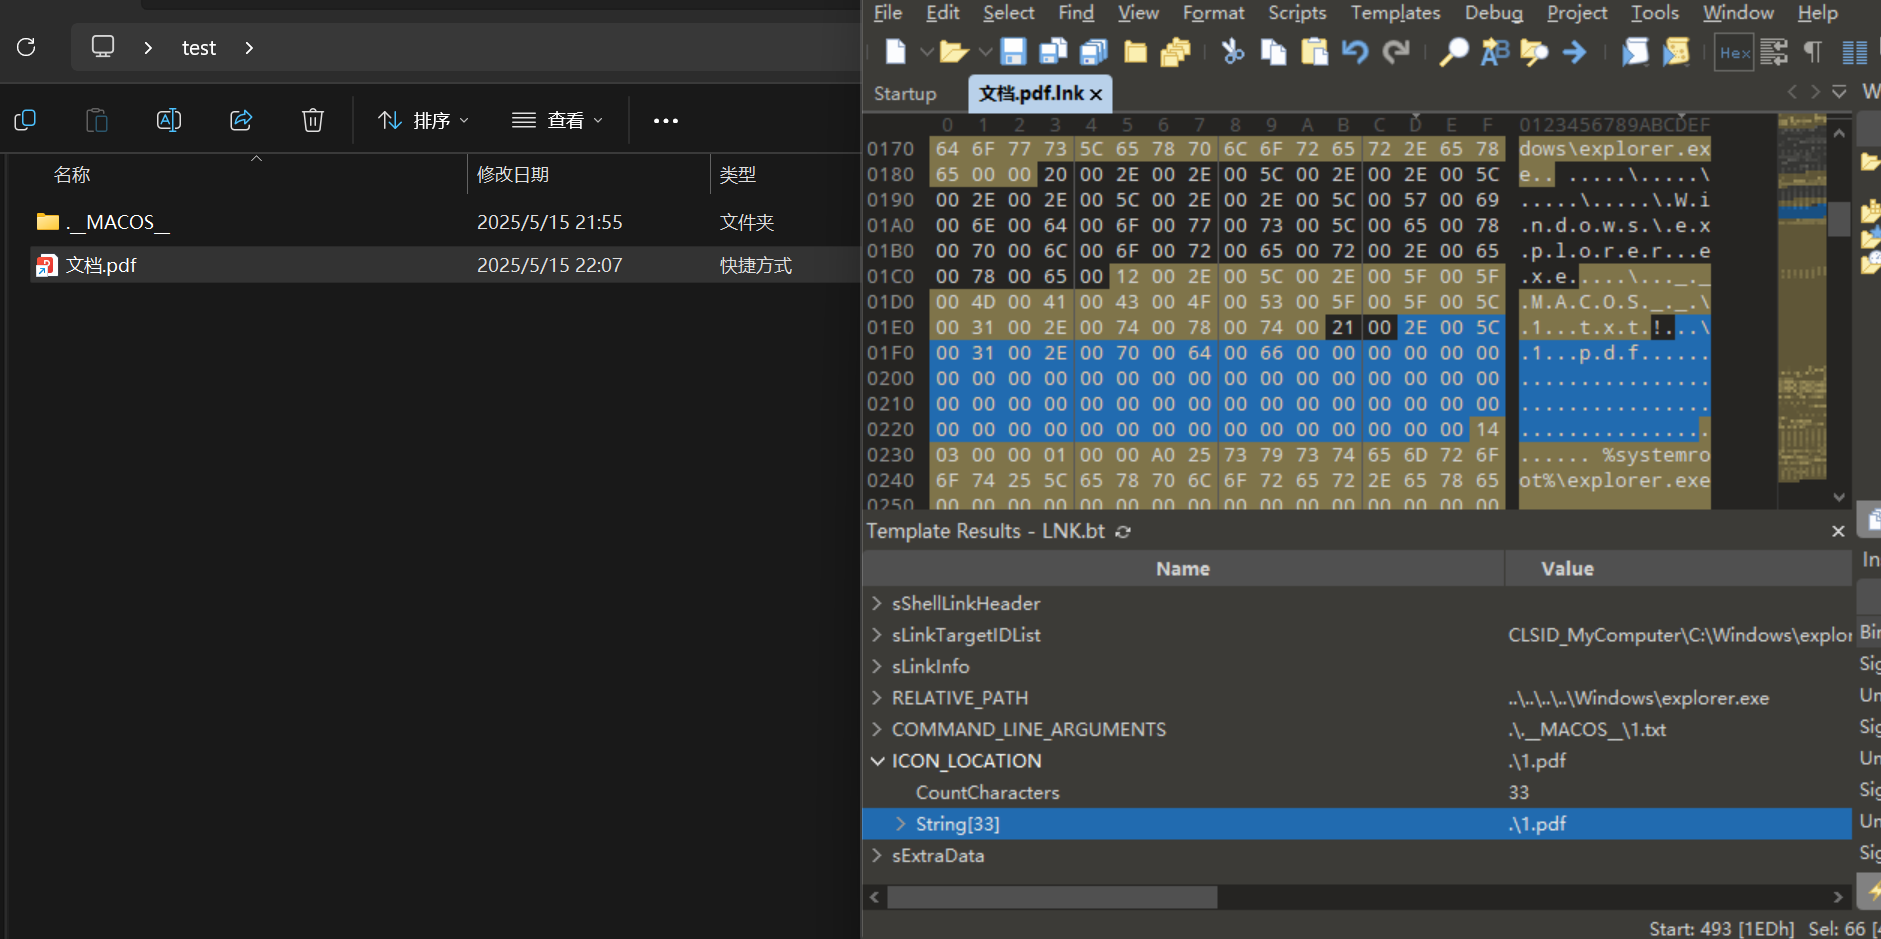Click the Share icon in Explorer toolbar
This screenshot has height=939, width=1881.
point(241,121)
